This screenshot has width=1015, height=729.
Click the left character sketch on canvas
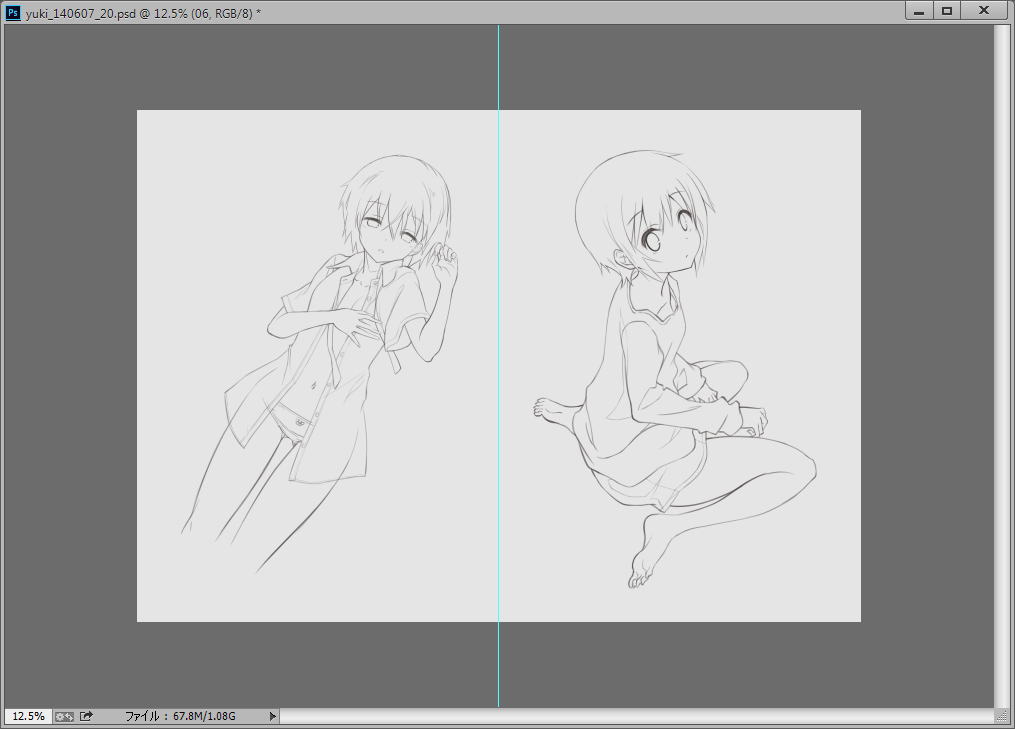tap(320, 363)
